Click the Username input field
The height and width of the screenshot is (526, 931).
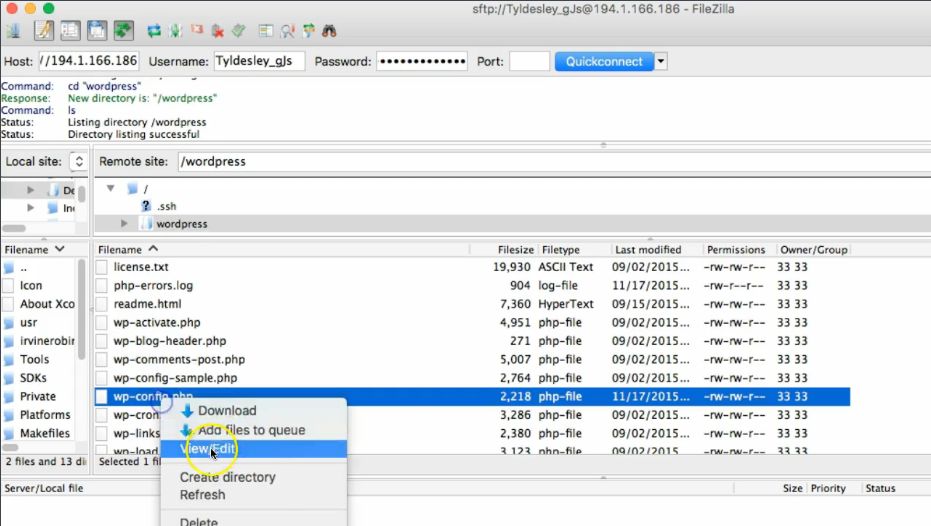(x=259, y=61)
